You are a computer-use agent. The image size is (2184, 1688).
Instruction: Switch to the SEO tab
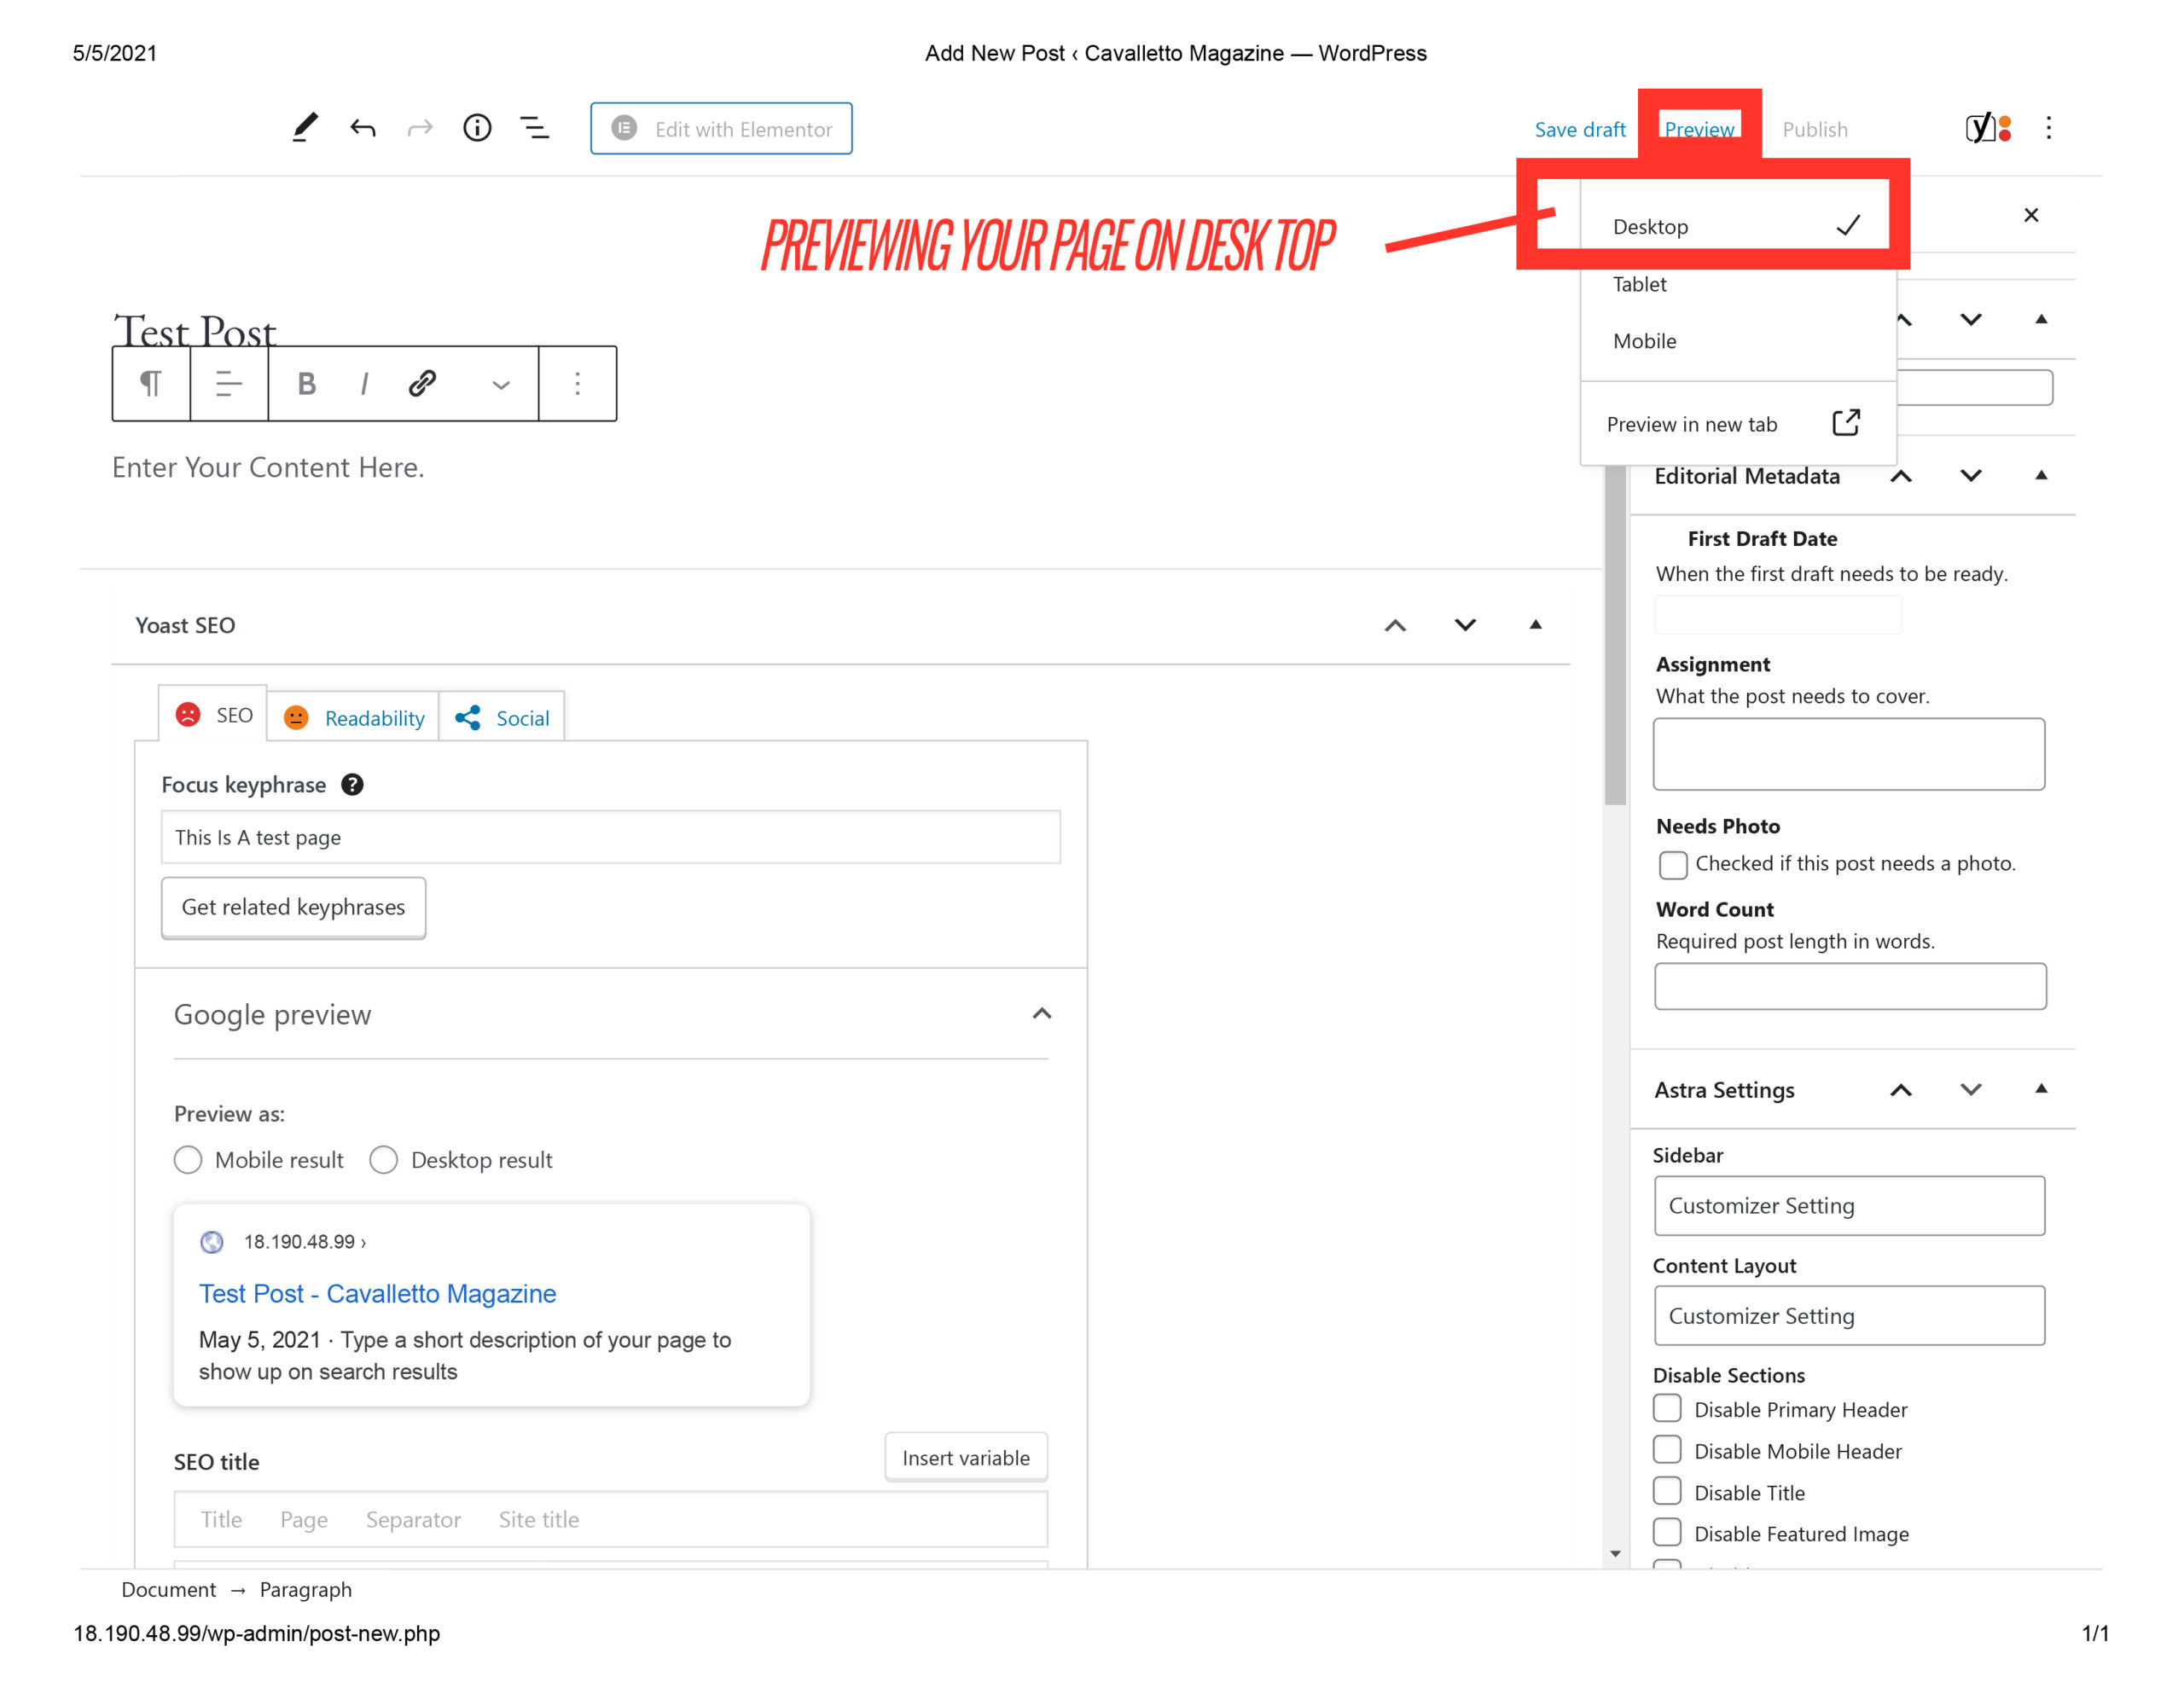coord(213,714)
